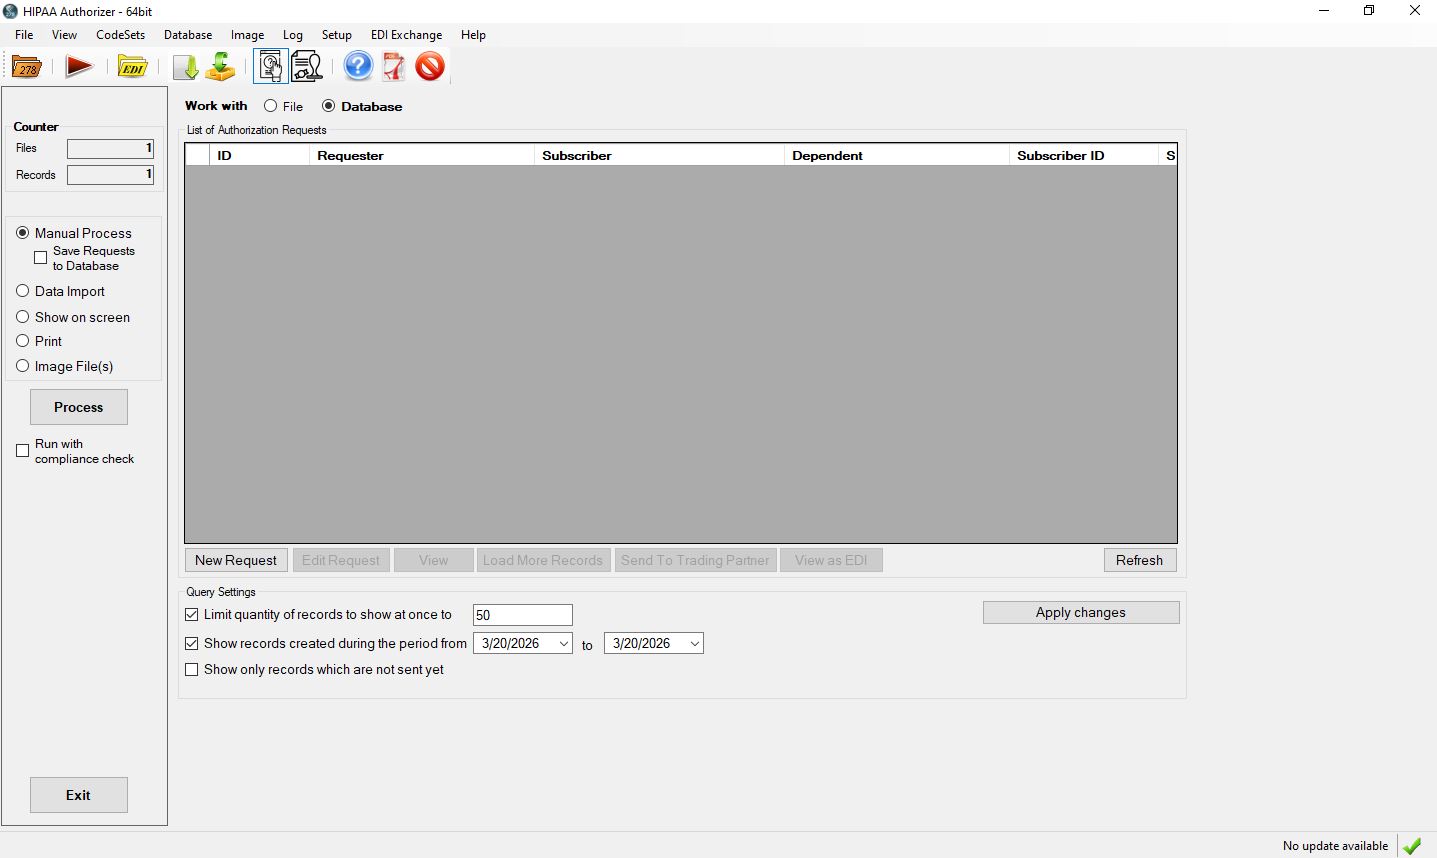Click the HIPAA Authorizer title bar app icon
Viewport: 1437px width, 858px height.
(10, 11)
